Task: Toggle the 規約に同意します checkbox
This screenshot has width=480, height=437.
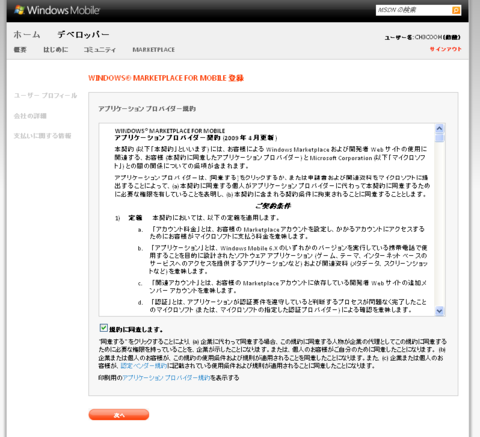Action: coord(104,328)
